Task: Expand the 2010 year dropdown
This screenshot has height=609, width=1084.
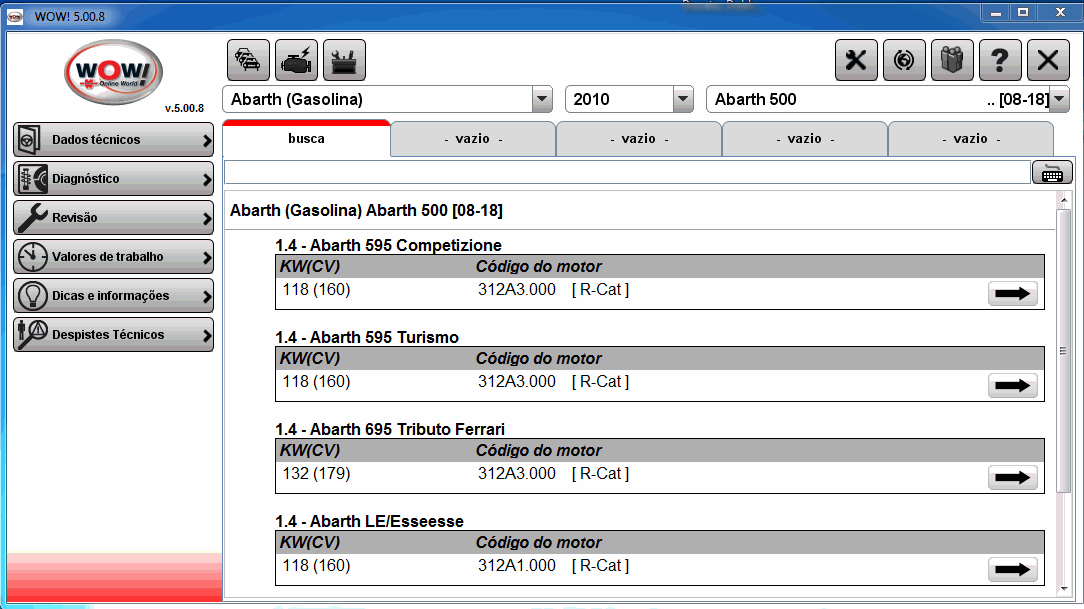Action: point(683,100)
